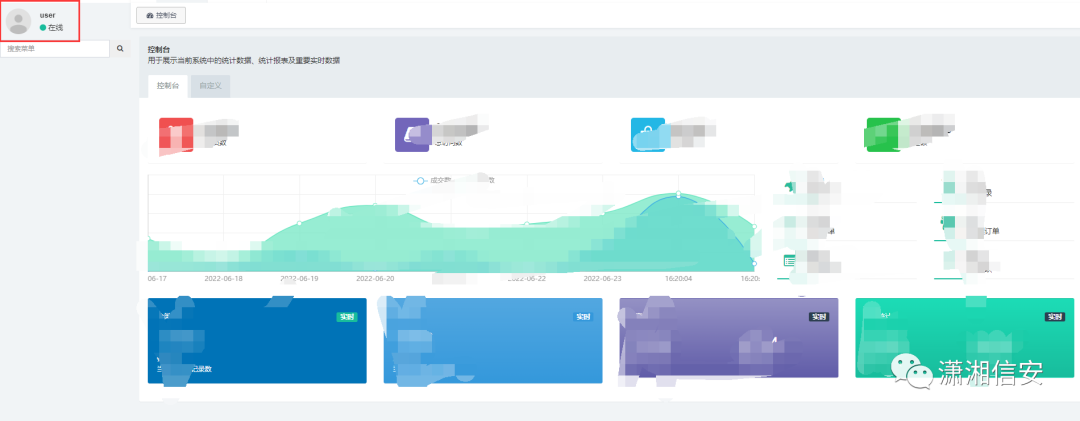
Task: Click the chart peak point near 16:20:04
Action: (x=679, y=193)
